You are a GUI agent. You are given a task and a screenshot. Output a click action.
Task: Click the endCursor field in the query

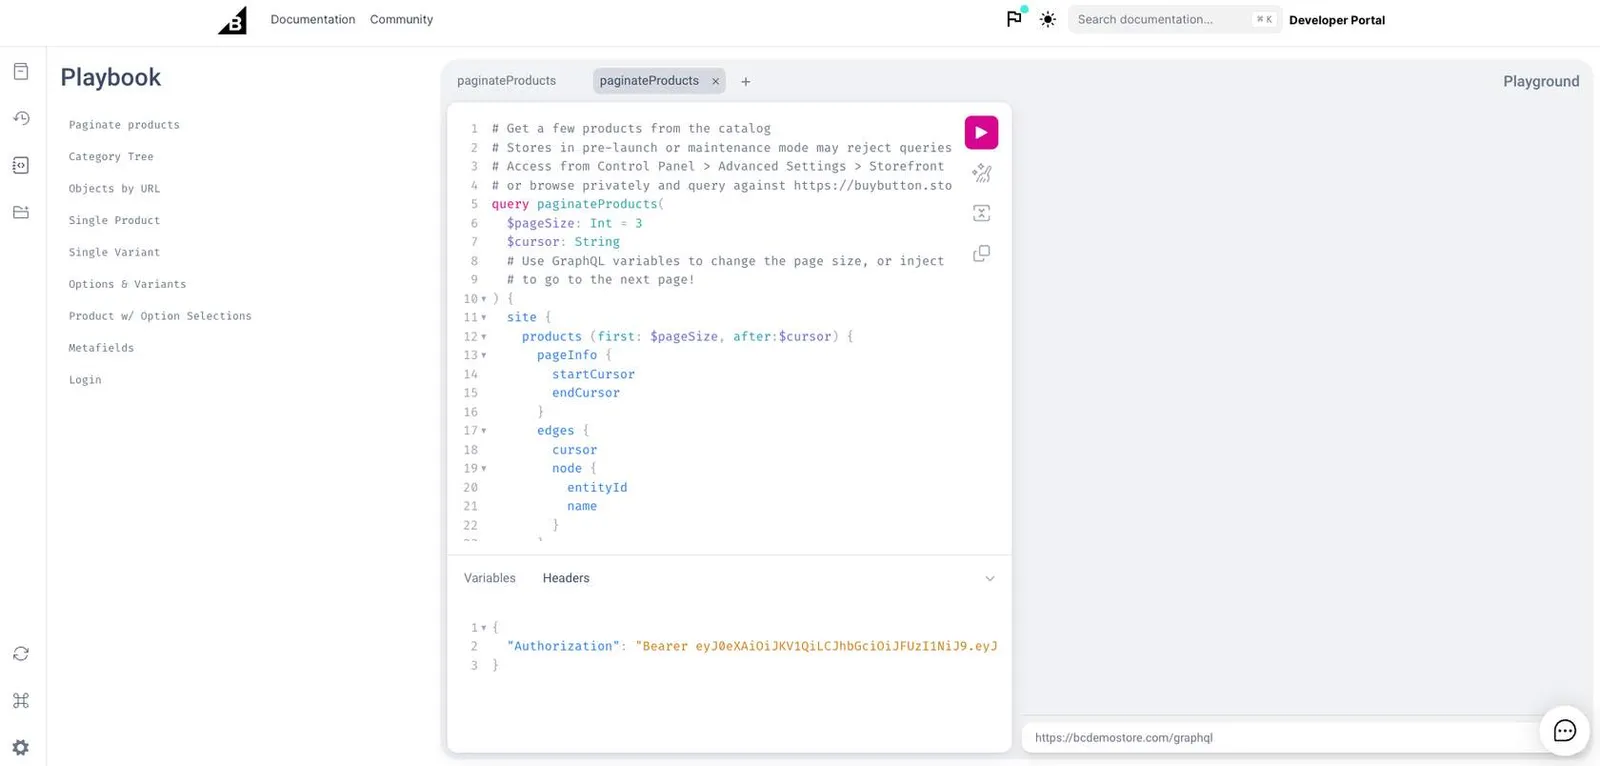click(586, 393)
